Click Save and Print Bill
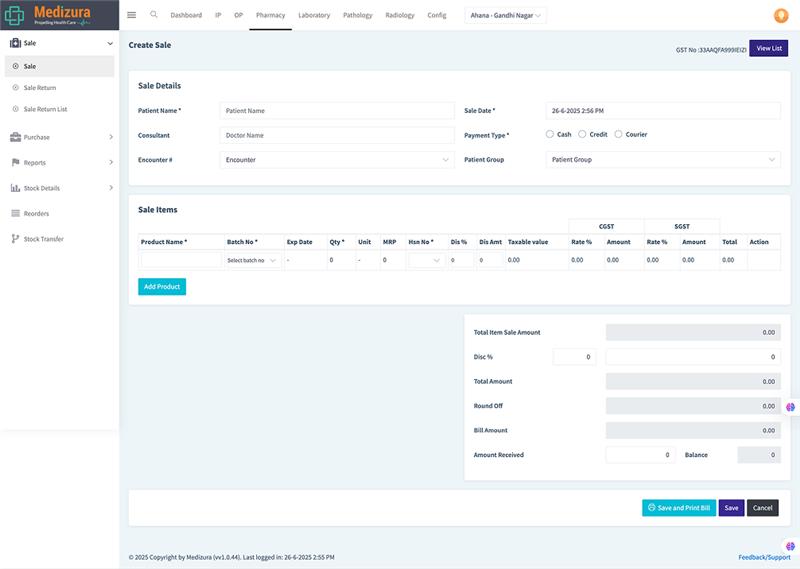 click(x=679, y=508)
